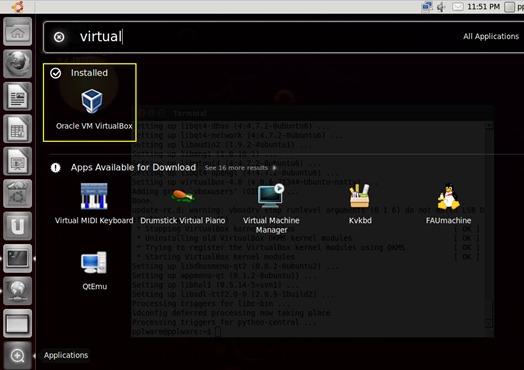Click the clock showing 11:51 PM
Image resolution: width=524 pixels, height=370 pixels.
click(483, 7)
